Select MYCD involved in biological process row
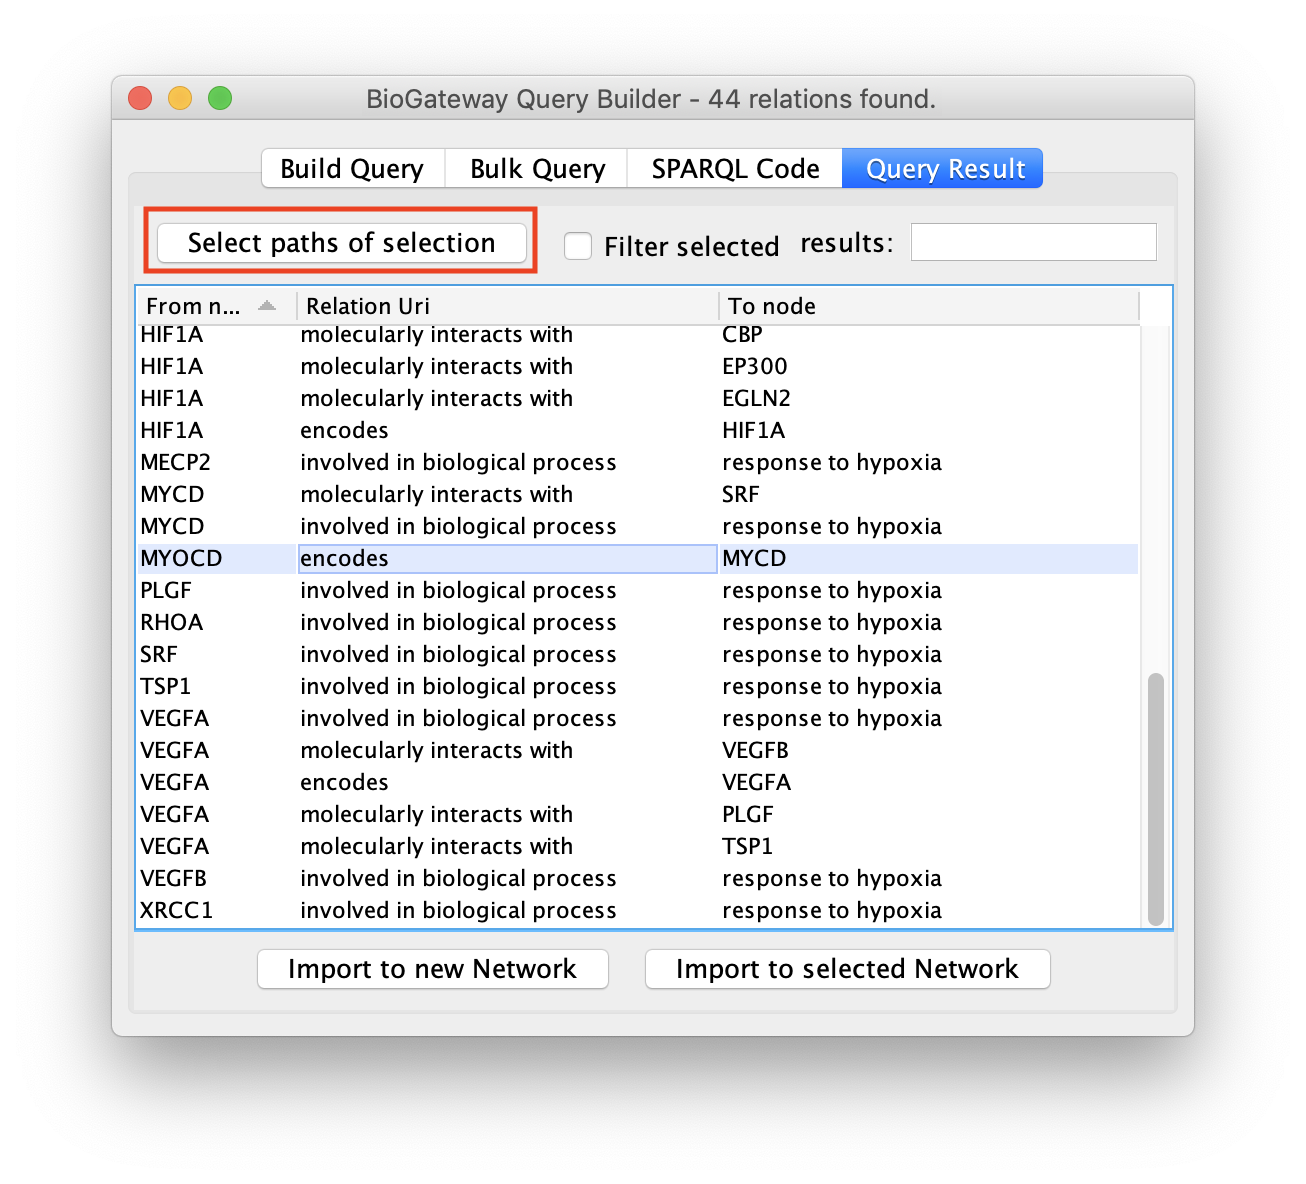The height and width of the screenshot is (1184, 1306). click(638, 526)
